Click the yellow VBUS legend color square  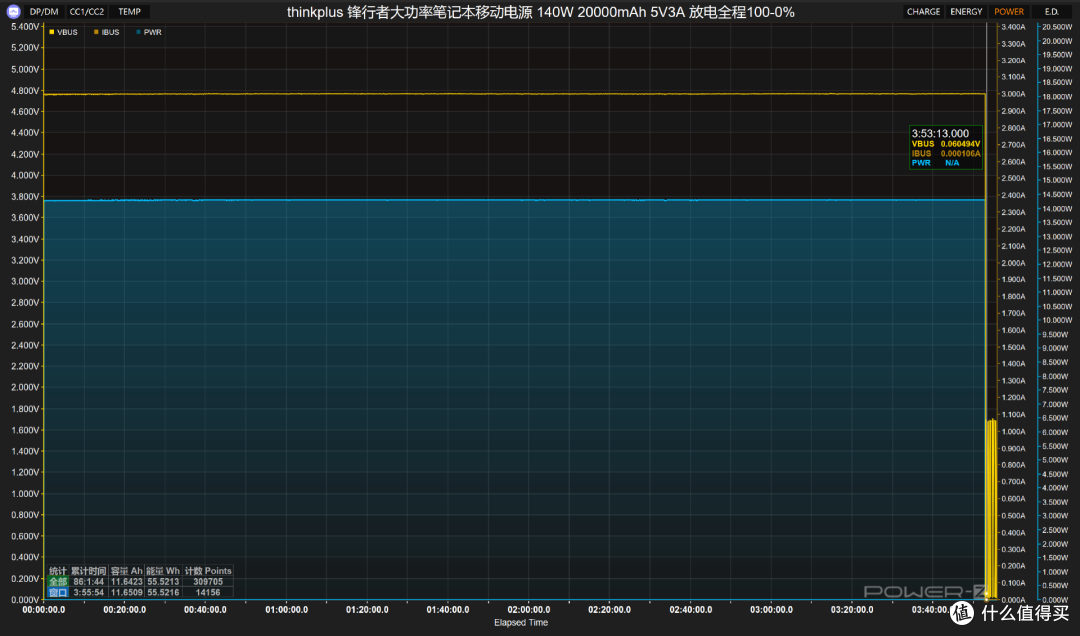52,32
